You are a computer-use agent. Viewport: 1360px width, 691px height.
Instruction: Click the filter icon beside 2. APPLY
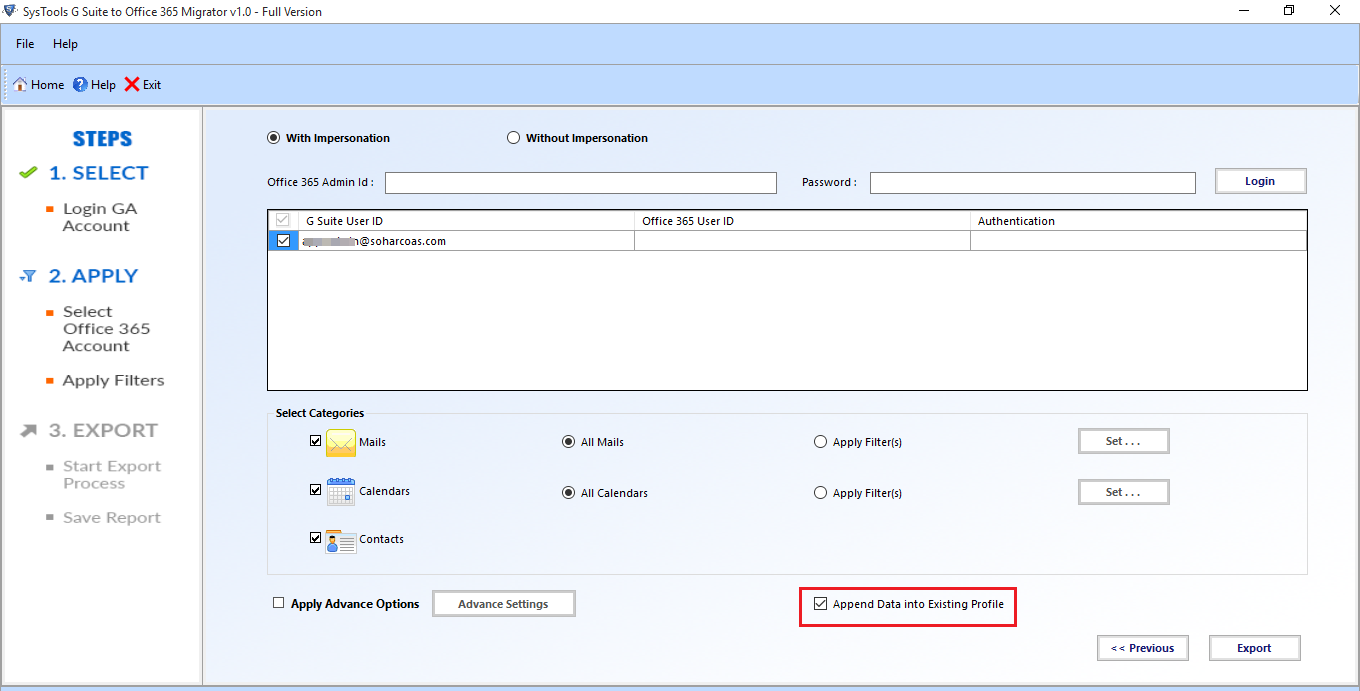point(28,276)
